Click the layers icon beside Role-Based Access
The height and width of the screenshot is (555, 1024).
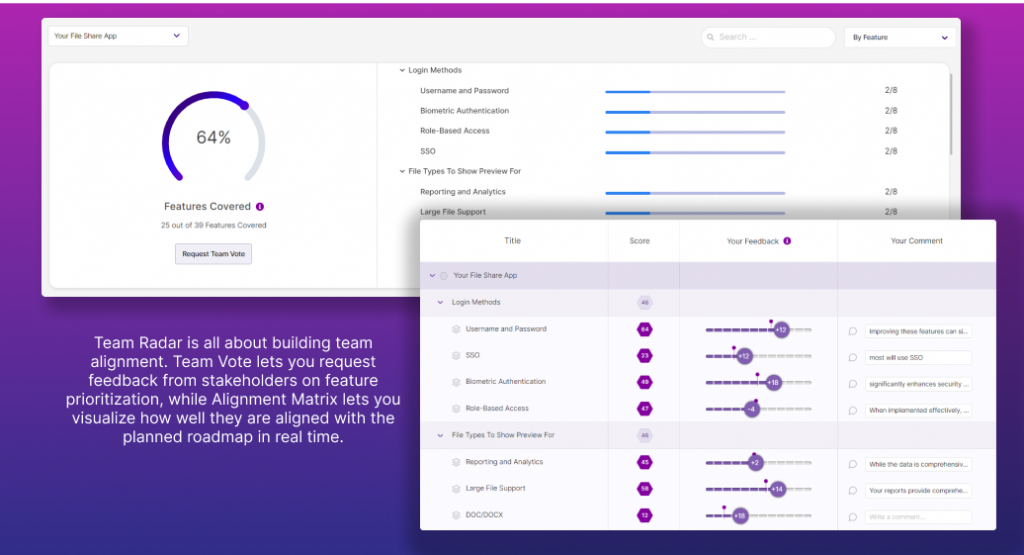(456, 409)
